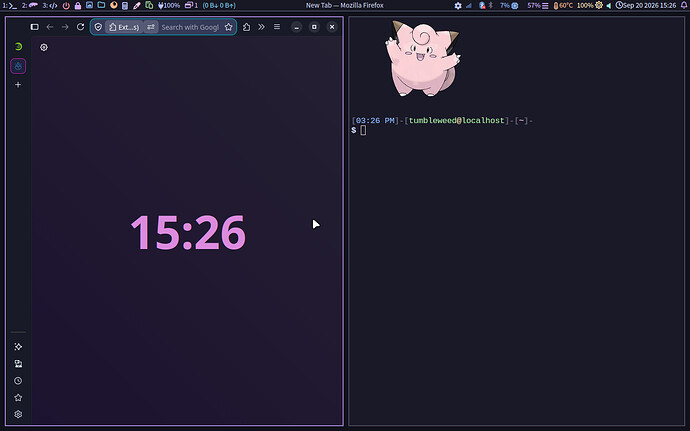Open the green clipboard copy icon

point(149,6)
